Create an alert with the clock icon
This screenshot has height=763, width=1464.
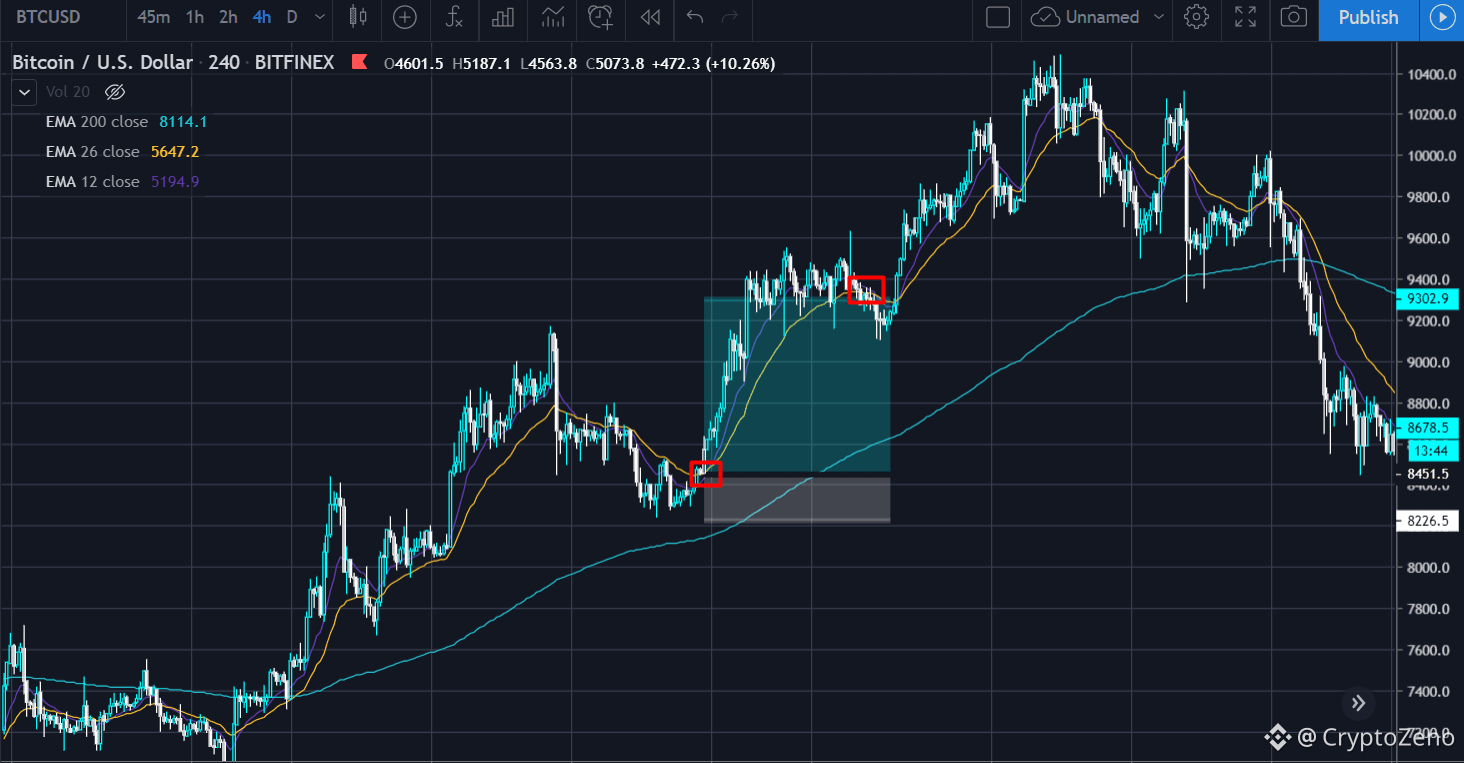coord(600,19)
